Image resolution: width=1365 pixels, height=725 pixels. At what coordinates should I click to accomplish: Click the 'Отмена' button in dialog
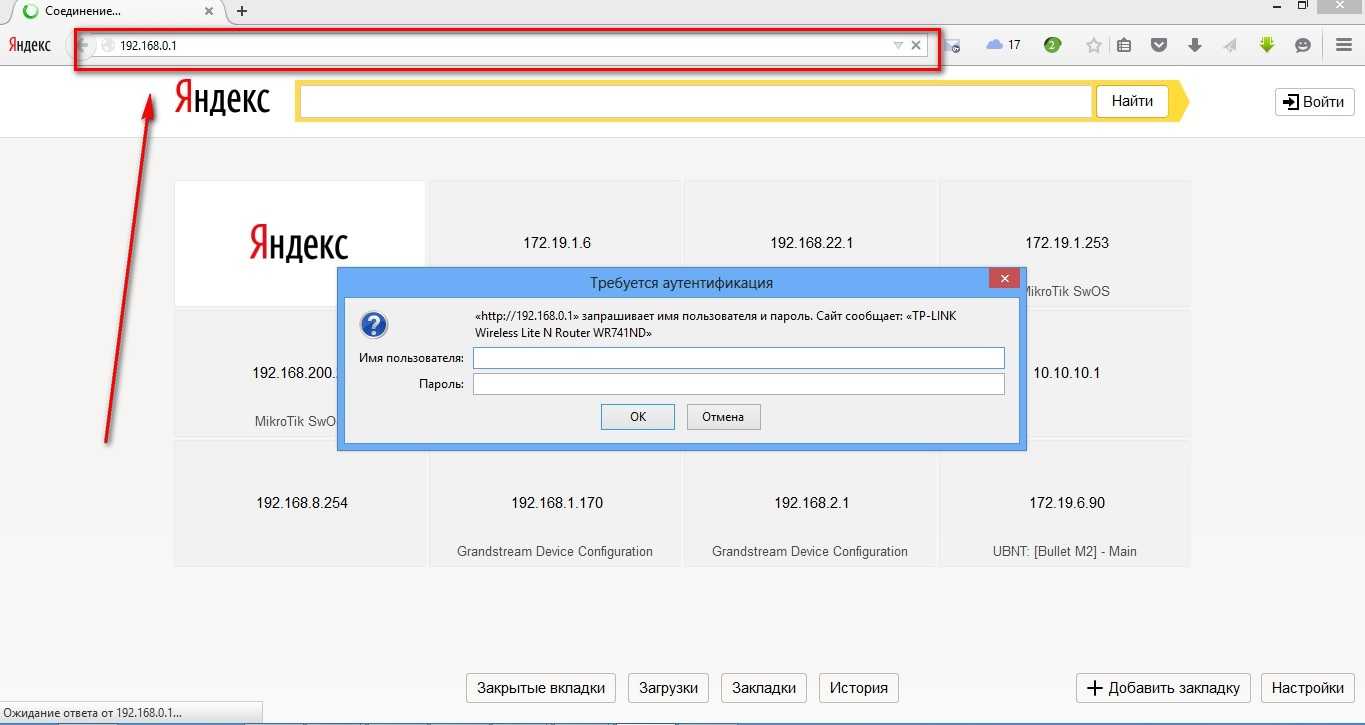(x=723, y=417)
